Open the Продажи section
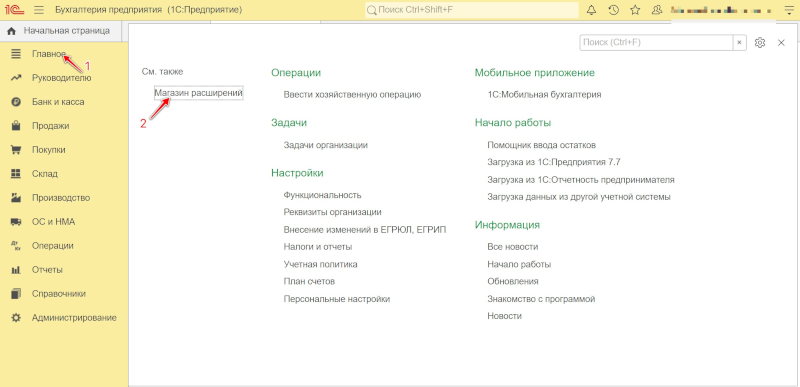 click(x=51, y=126)
